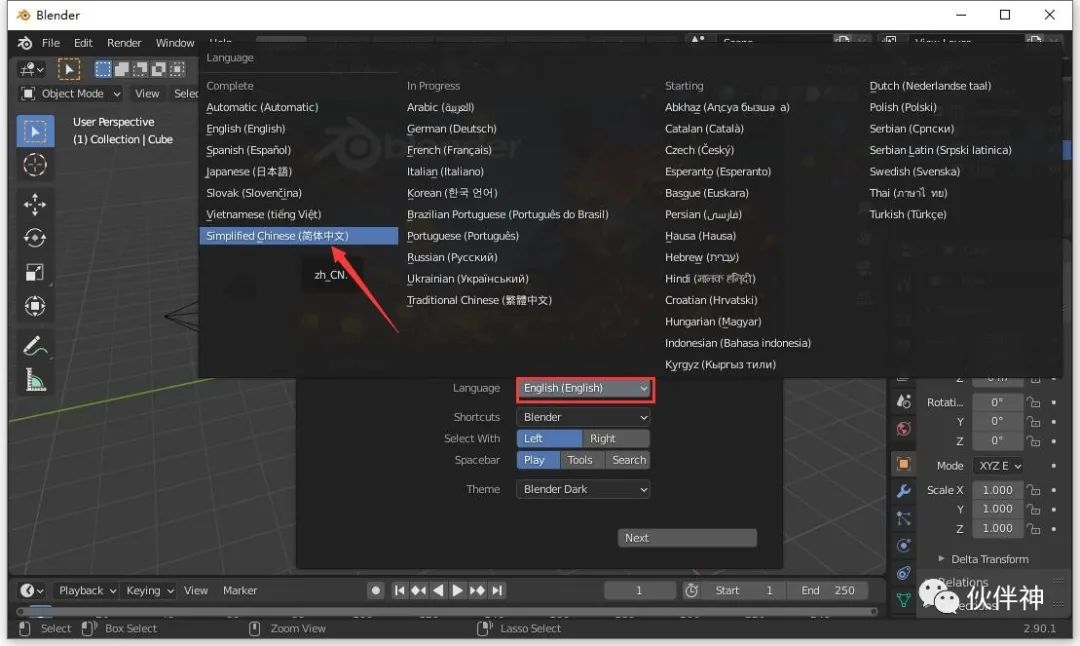The image size is (1080, 646).
Task: Toggle the lock on Scale Y
Action: tap(1032, 509)
